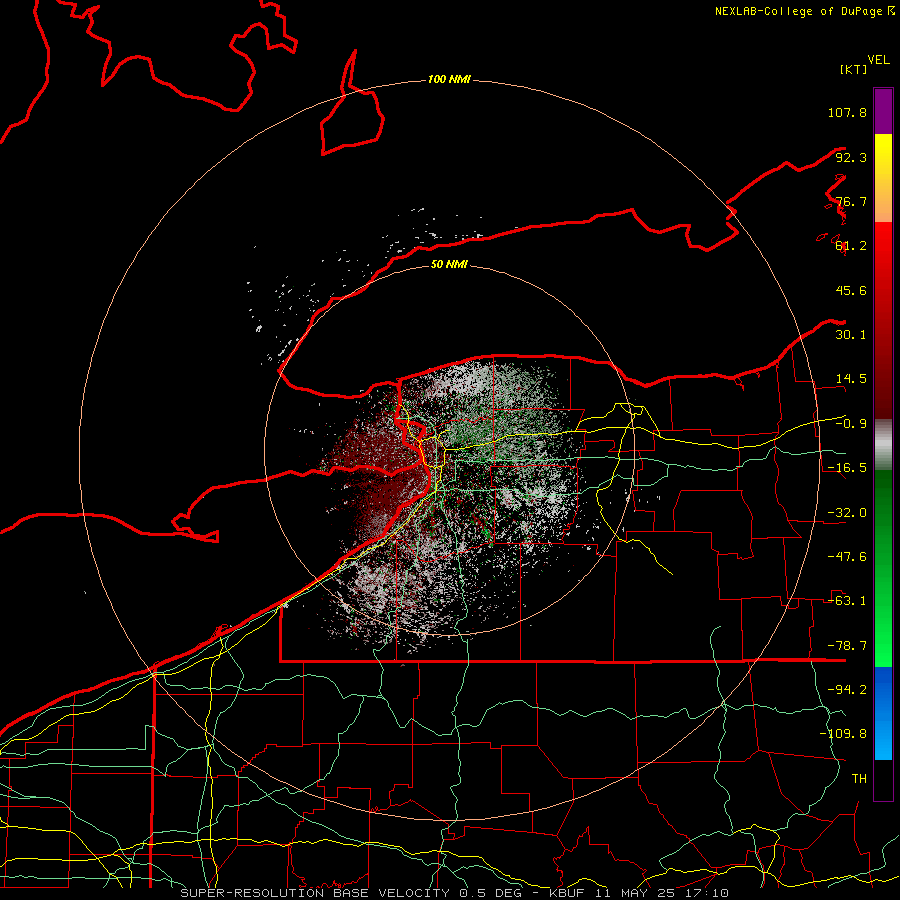Click the -78.7 legend value
The image size is (900, 900).
coord(847,646)
